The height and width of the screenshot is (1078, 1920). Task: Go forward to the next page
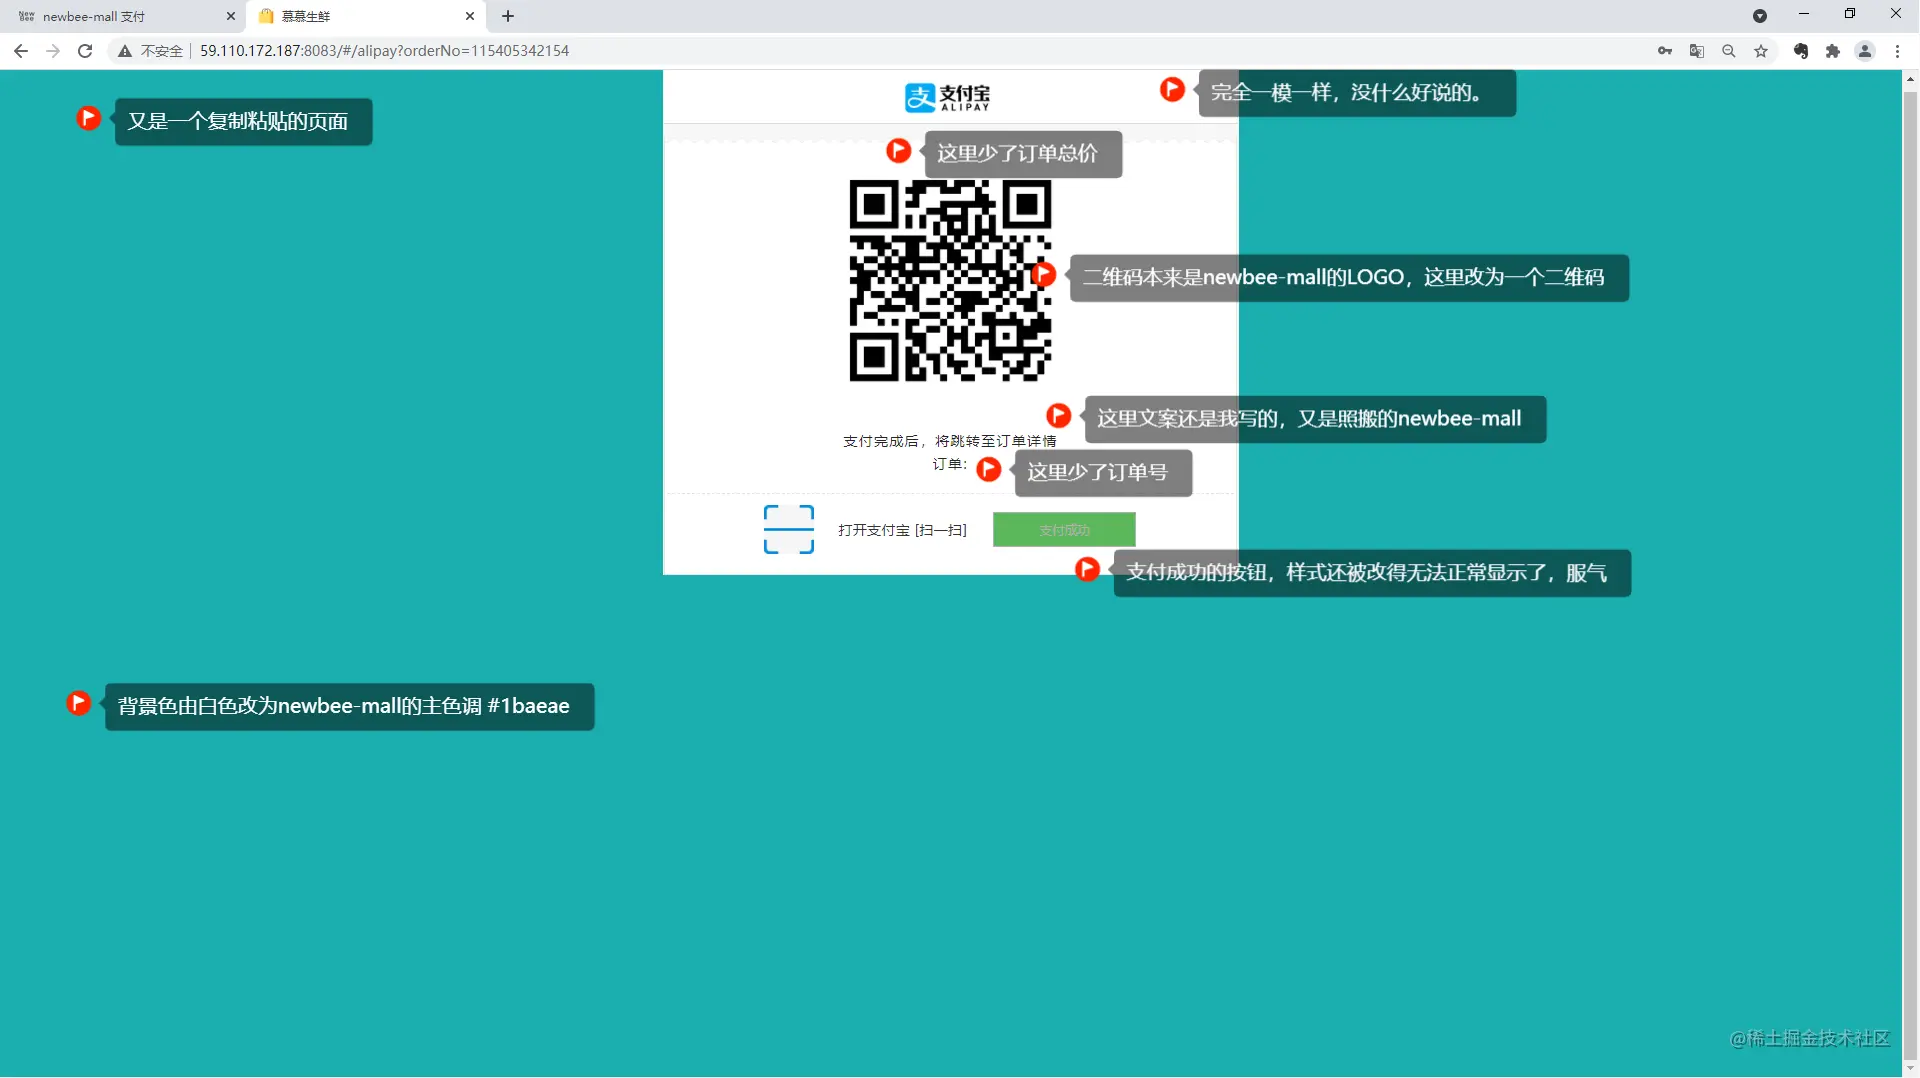(53, 51)
